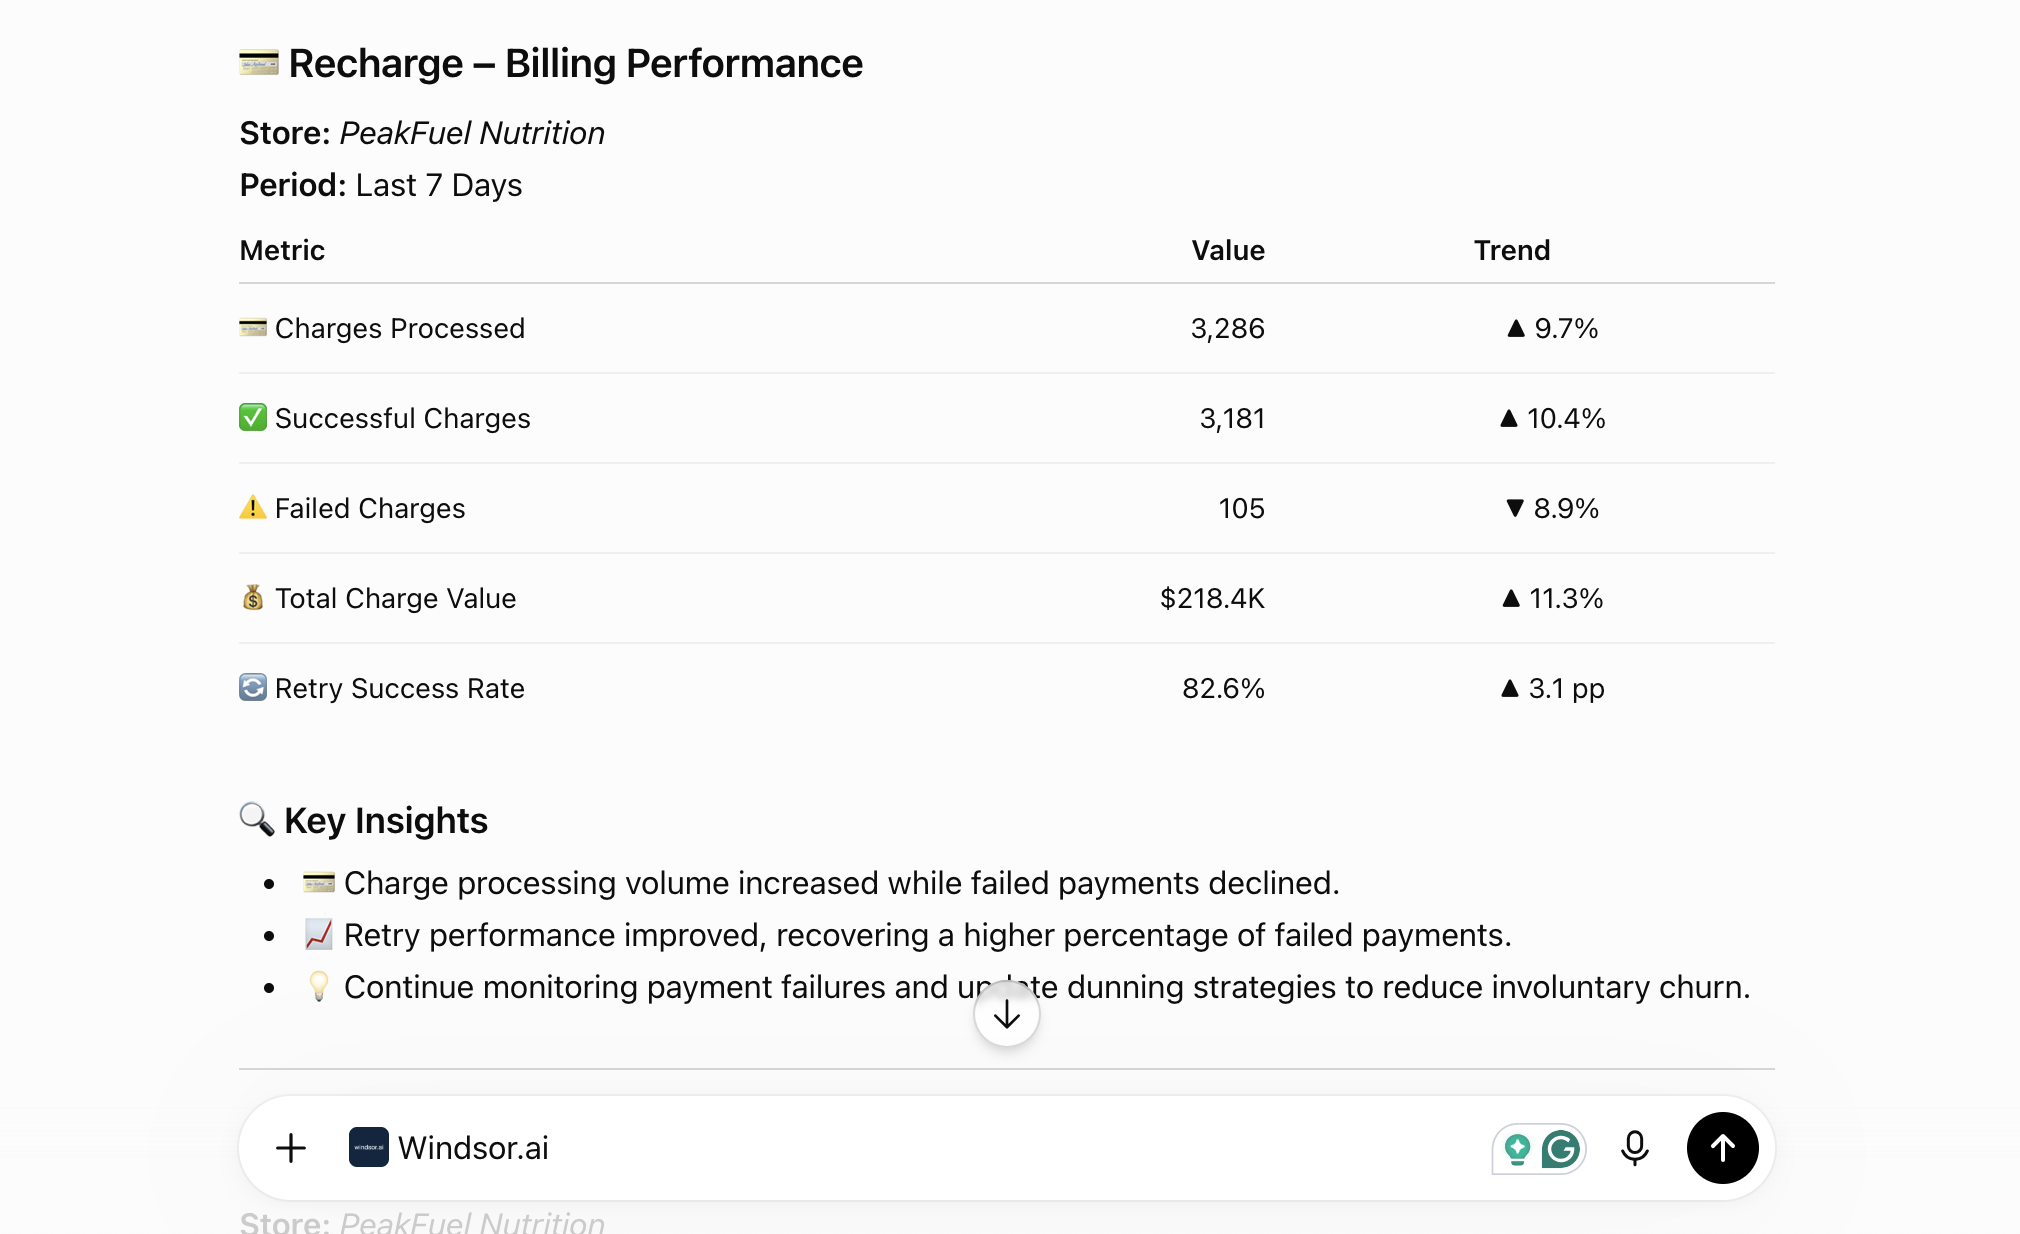This screenshot has height=1234, width=2020.
Task: Send message with the black arrow button
Action: coord(1723,1148)
